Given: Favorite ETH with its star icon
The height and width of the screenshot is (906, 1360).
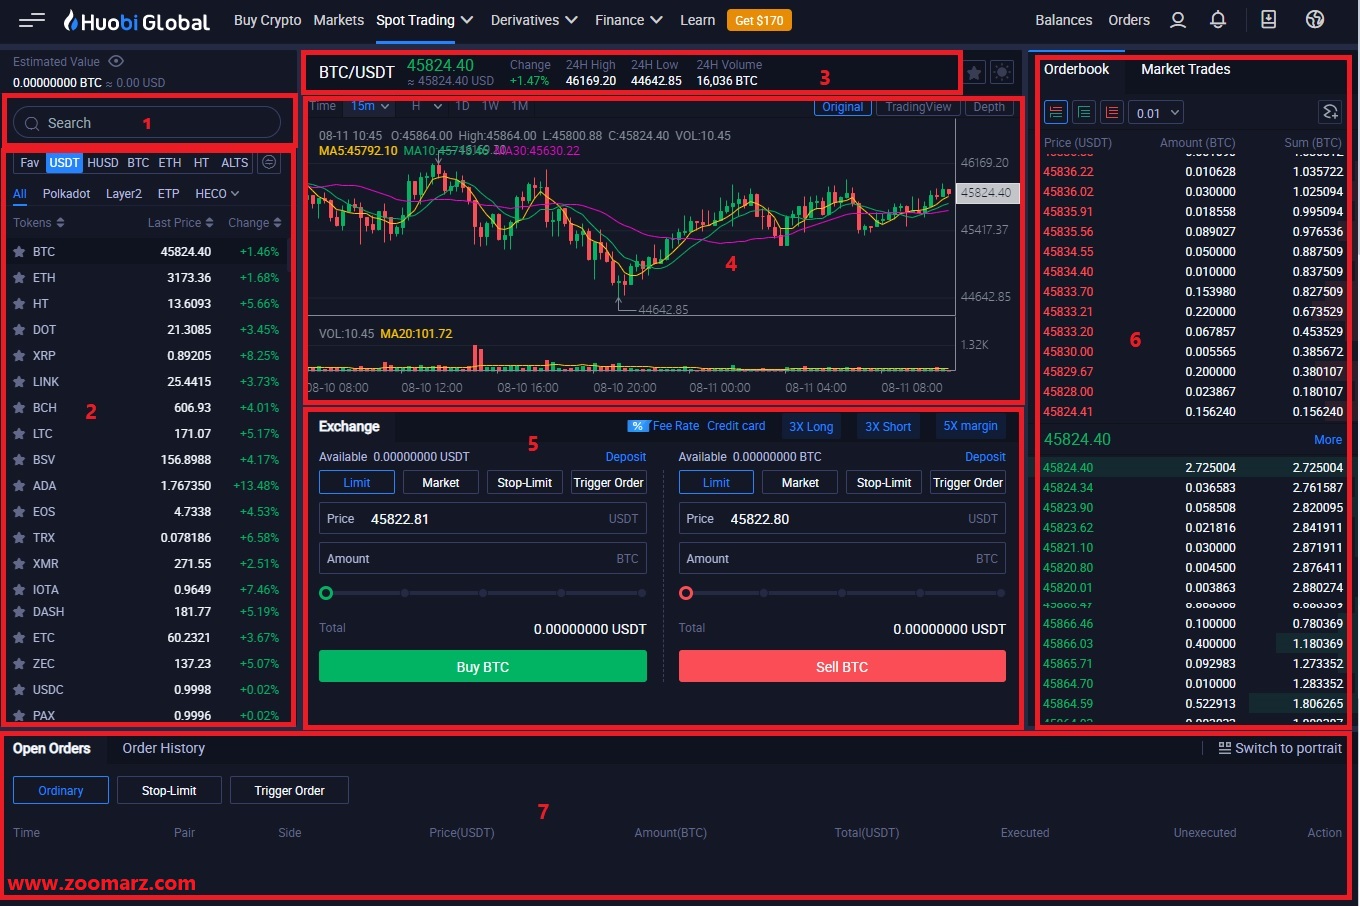Looking at the screenshot, I should (x=19, y=278).
